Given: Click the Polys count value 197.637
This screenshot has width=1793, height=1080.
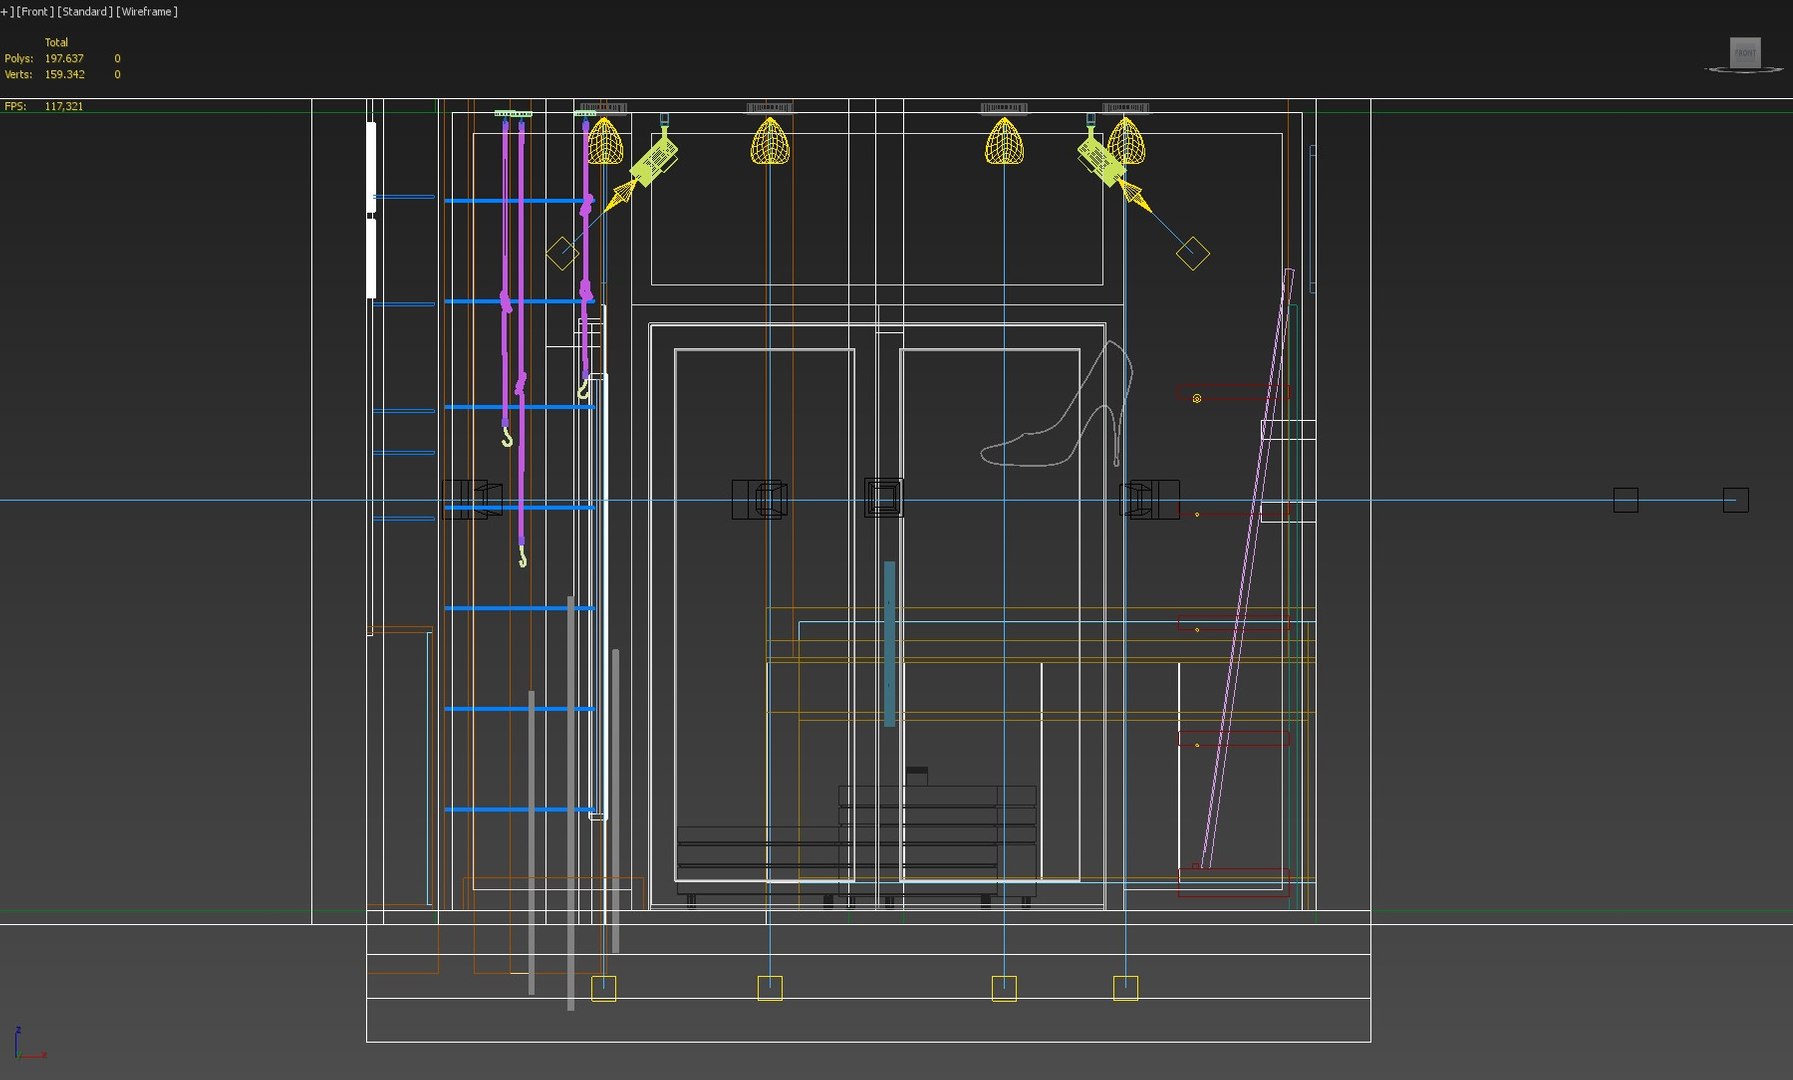Looking at the screenshot, I should point(64,58).
